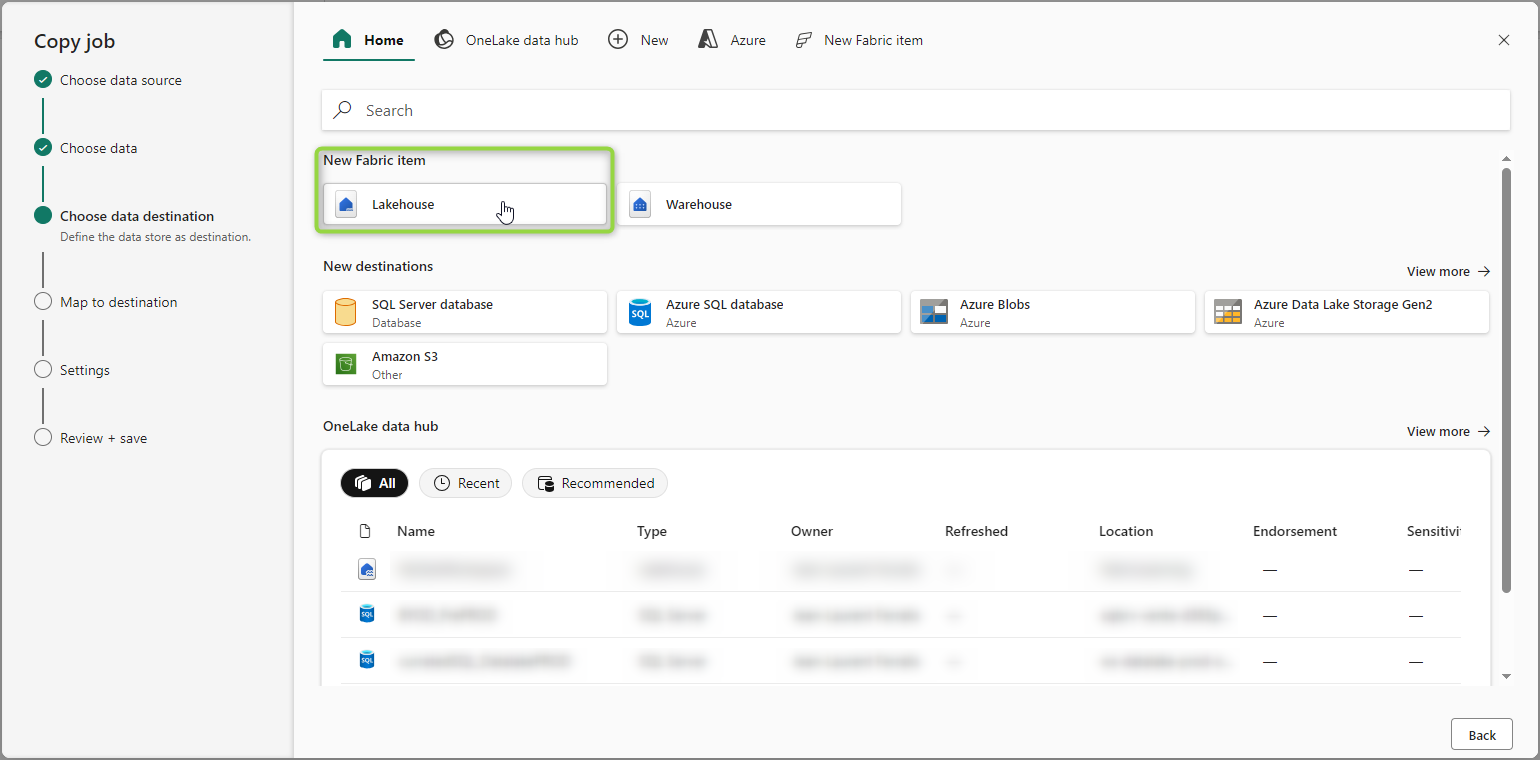Click the Azure Data Lake Storage Gen2 icon
Screen dimensions: 1540x760
[x=1228, y=312]
